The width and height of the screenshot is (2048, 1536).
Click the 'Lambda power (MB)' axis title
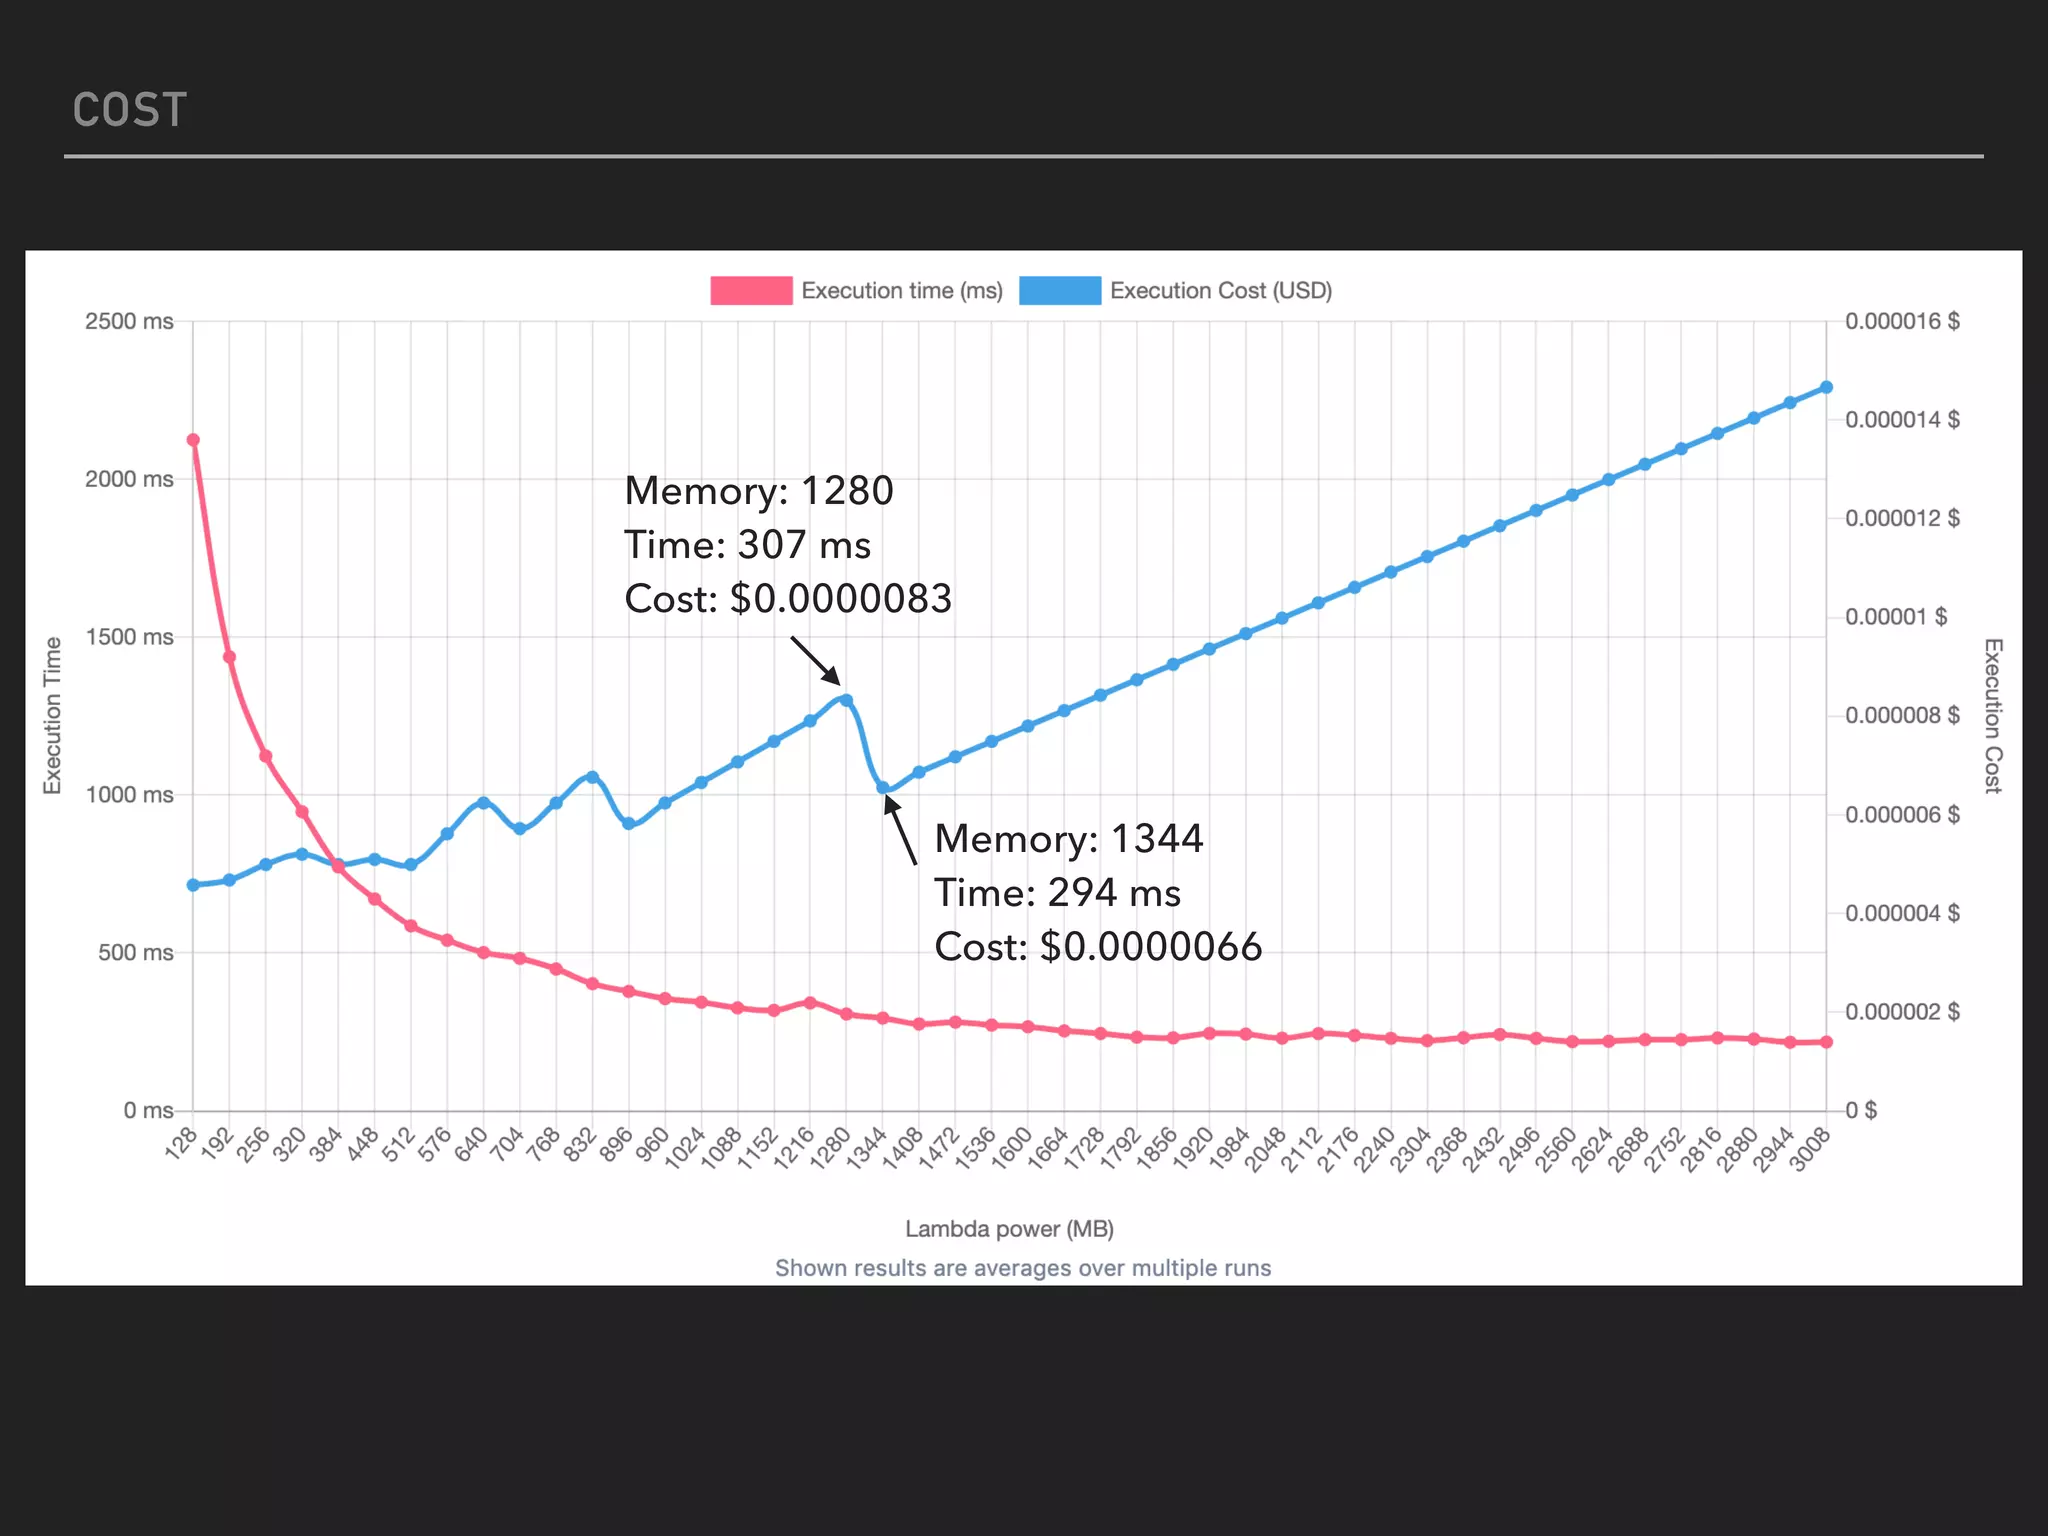(1009, 1229)
